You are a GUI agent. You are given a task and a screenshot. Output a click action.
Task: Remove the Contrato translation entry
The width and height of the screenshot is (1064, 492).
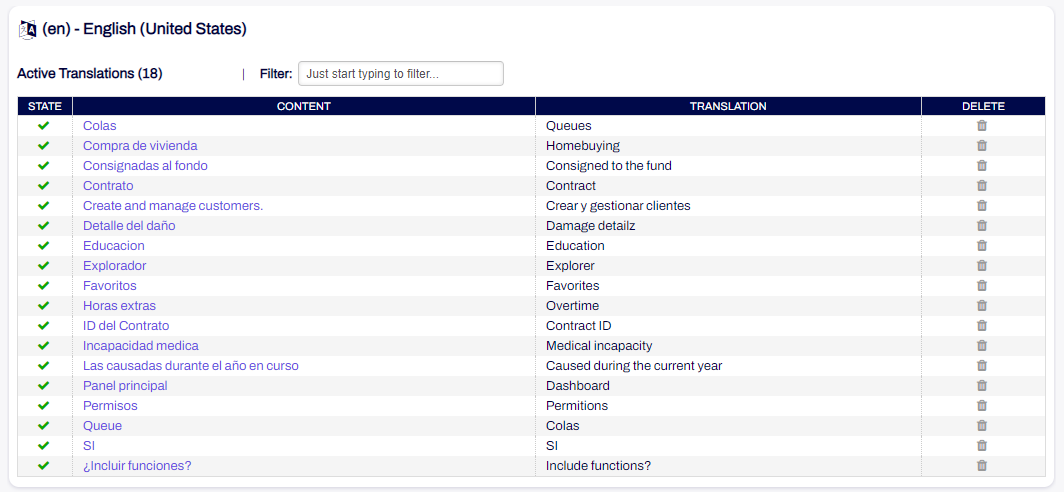coord(981,185)
